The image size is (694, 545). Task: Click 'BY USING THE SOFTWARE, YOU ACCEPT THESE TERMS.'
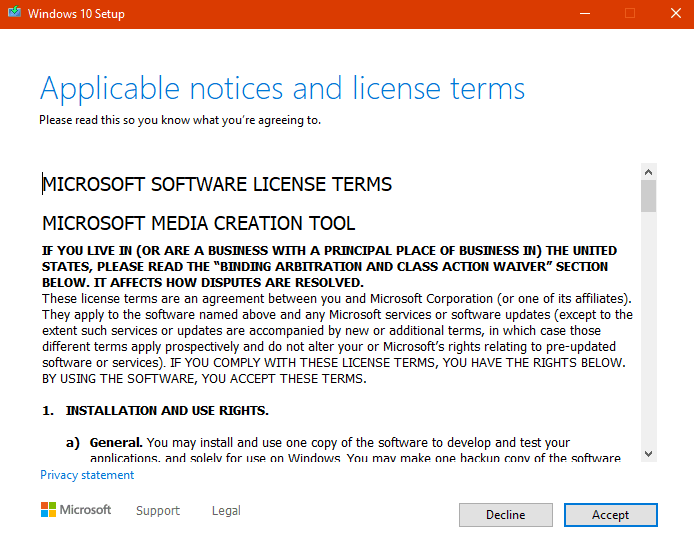pyautogui.click(x=204, y=379)
